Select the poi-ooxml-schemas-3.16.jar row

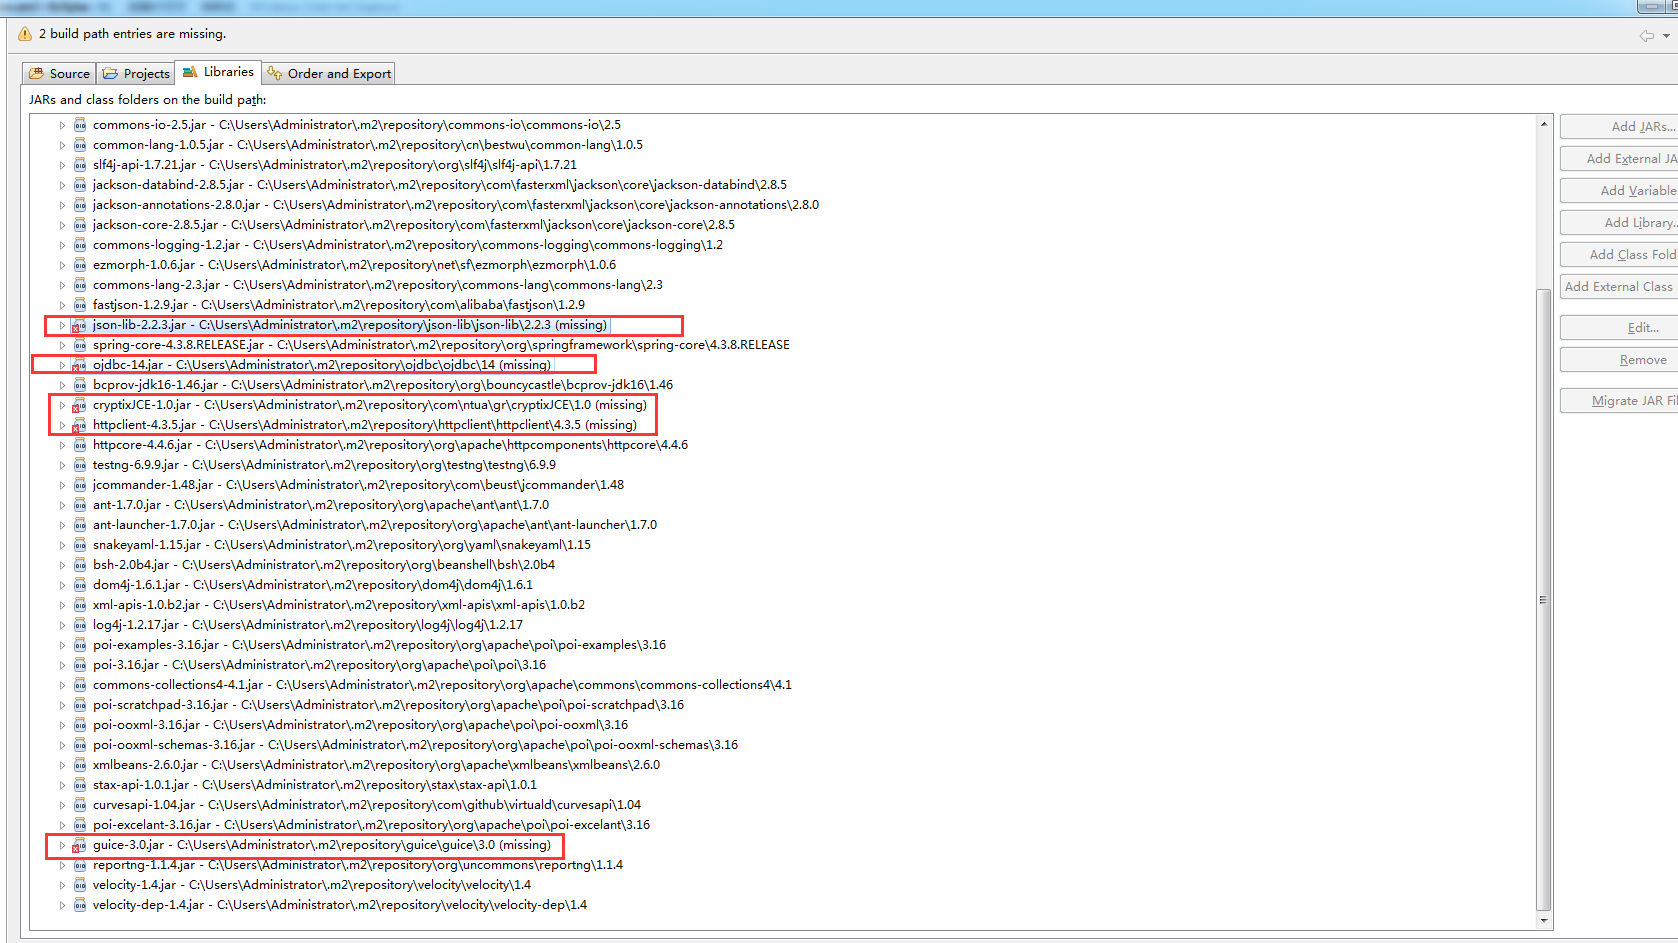click(416, 745)
